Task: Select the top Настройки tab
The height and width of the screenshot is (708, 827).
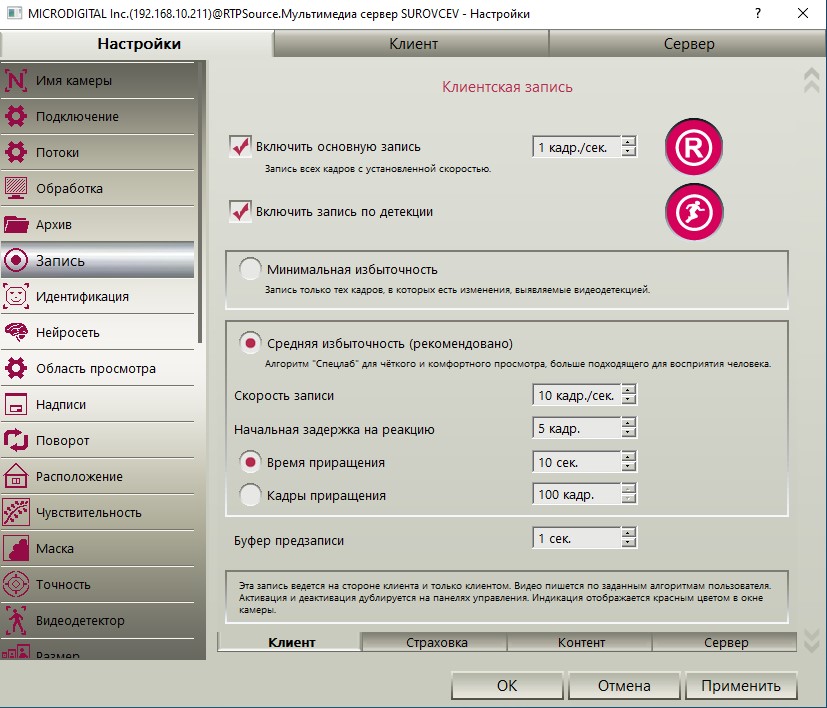Action: pyautogui.click(x=138, y=43)
